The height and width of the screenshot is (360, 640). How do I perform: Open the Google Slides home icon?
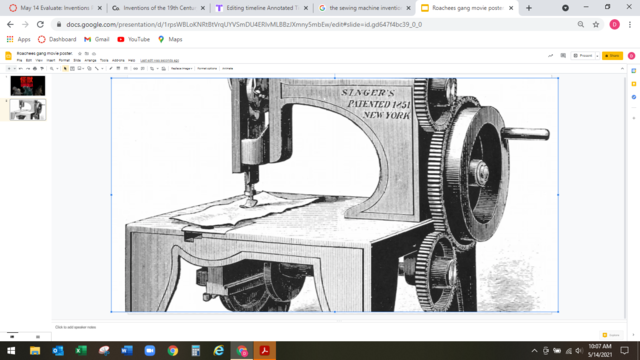pos(8,56)
